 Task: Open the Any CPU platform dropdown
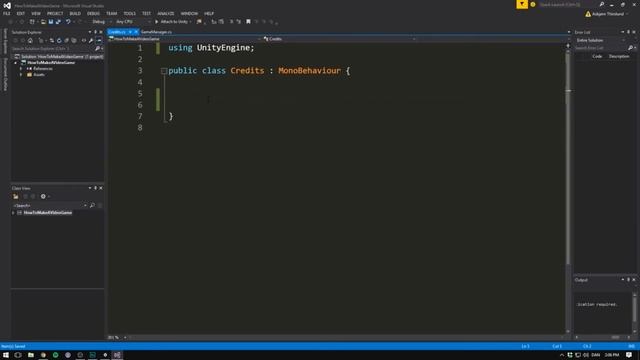click(x=133, y=22)
